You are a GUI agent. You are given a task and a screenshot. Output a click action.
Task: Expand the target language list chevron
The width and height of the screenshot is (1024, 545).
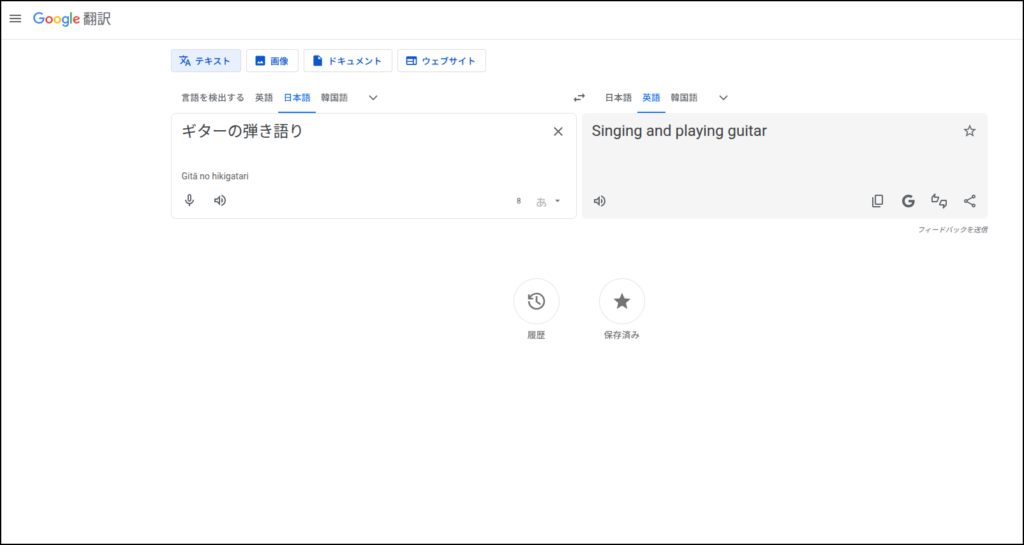tap(723, 98)
